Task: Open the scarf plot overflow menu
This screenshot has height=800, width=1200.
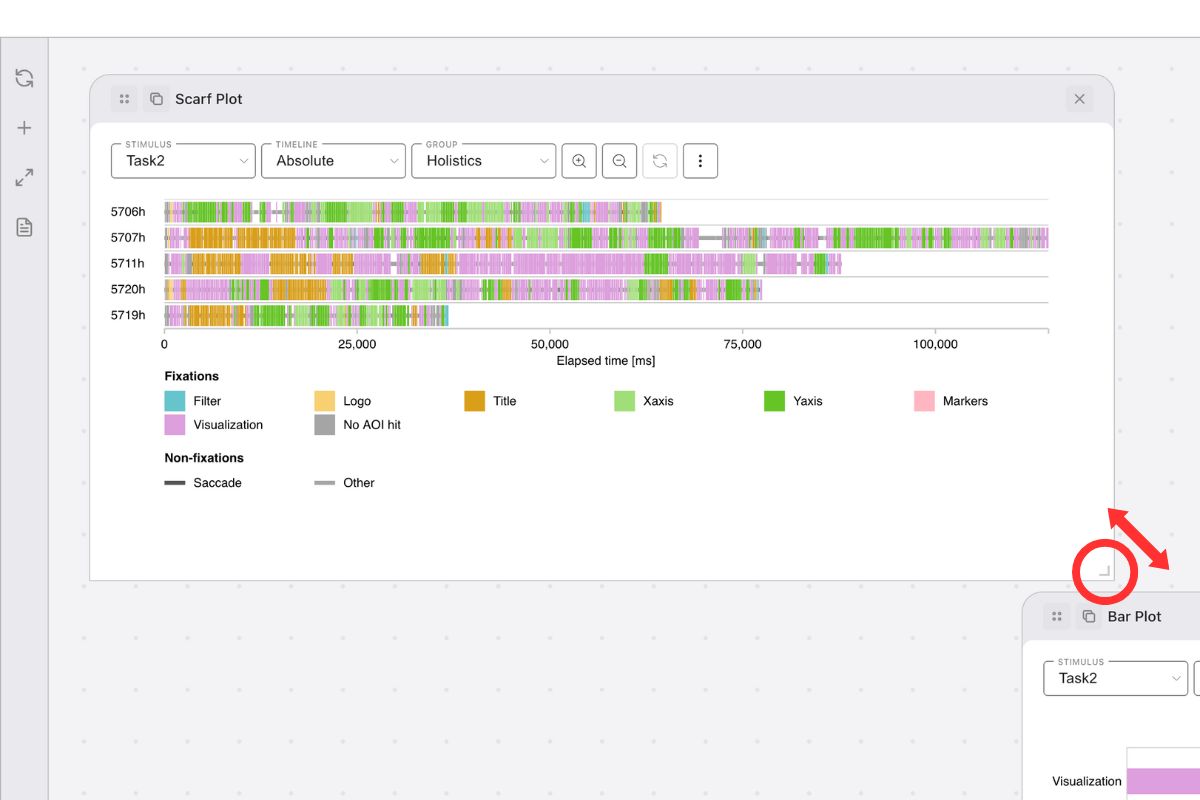Action: click(700, 160)
